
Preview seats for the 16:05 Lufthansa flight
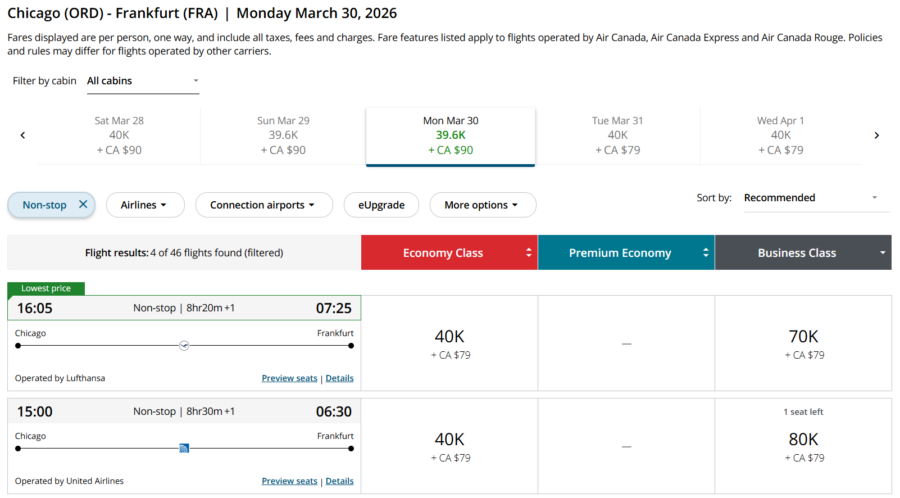pos(289,378)
